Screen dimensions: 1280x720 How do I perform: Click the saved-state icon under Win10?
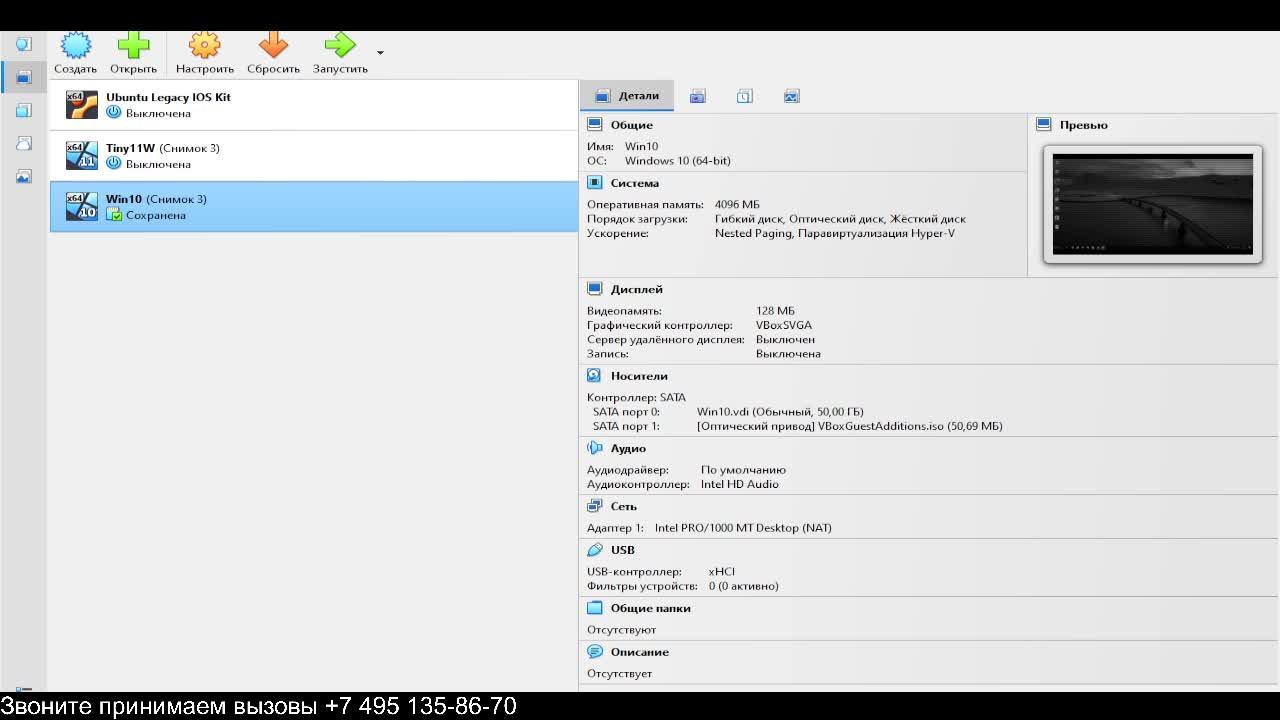point(114,215)
